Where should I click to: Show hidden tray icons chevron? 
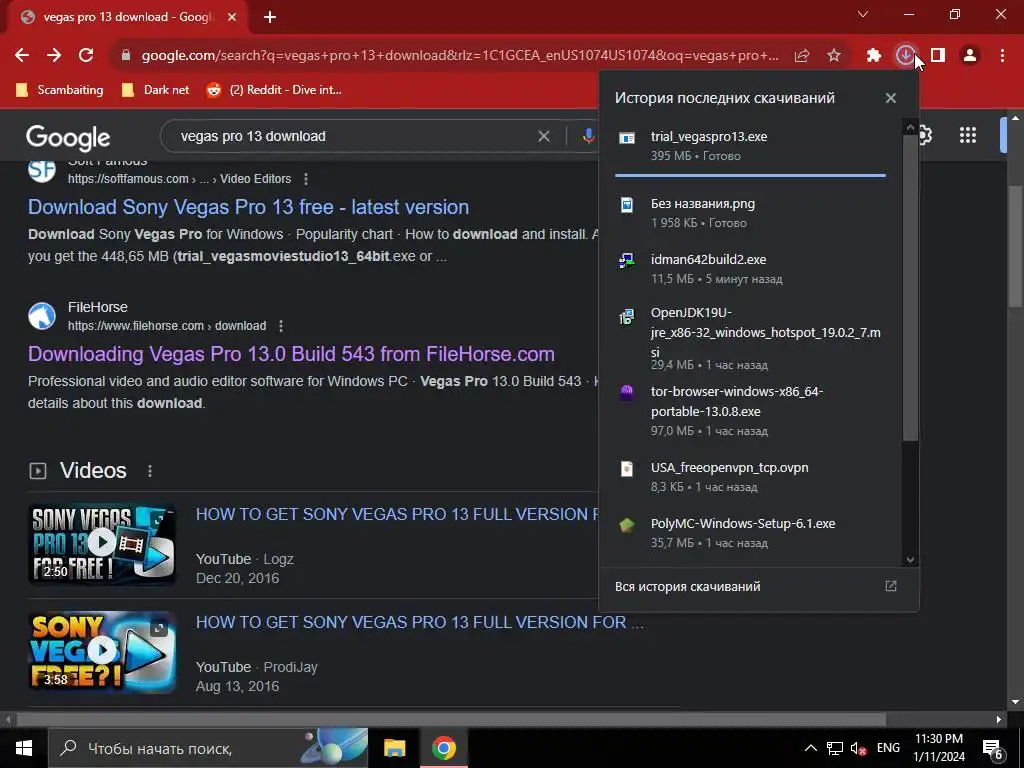pos(810,748)
